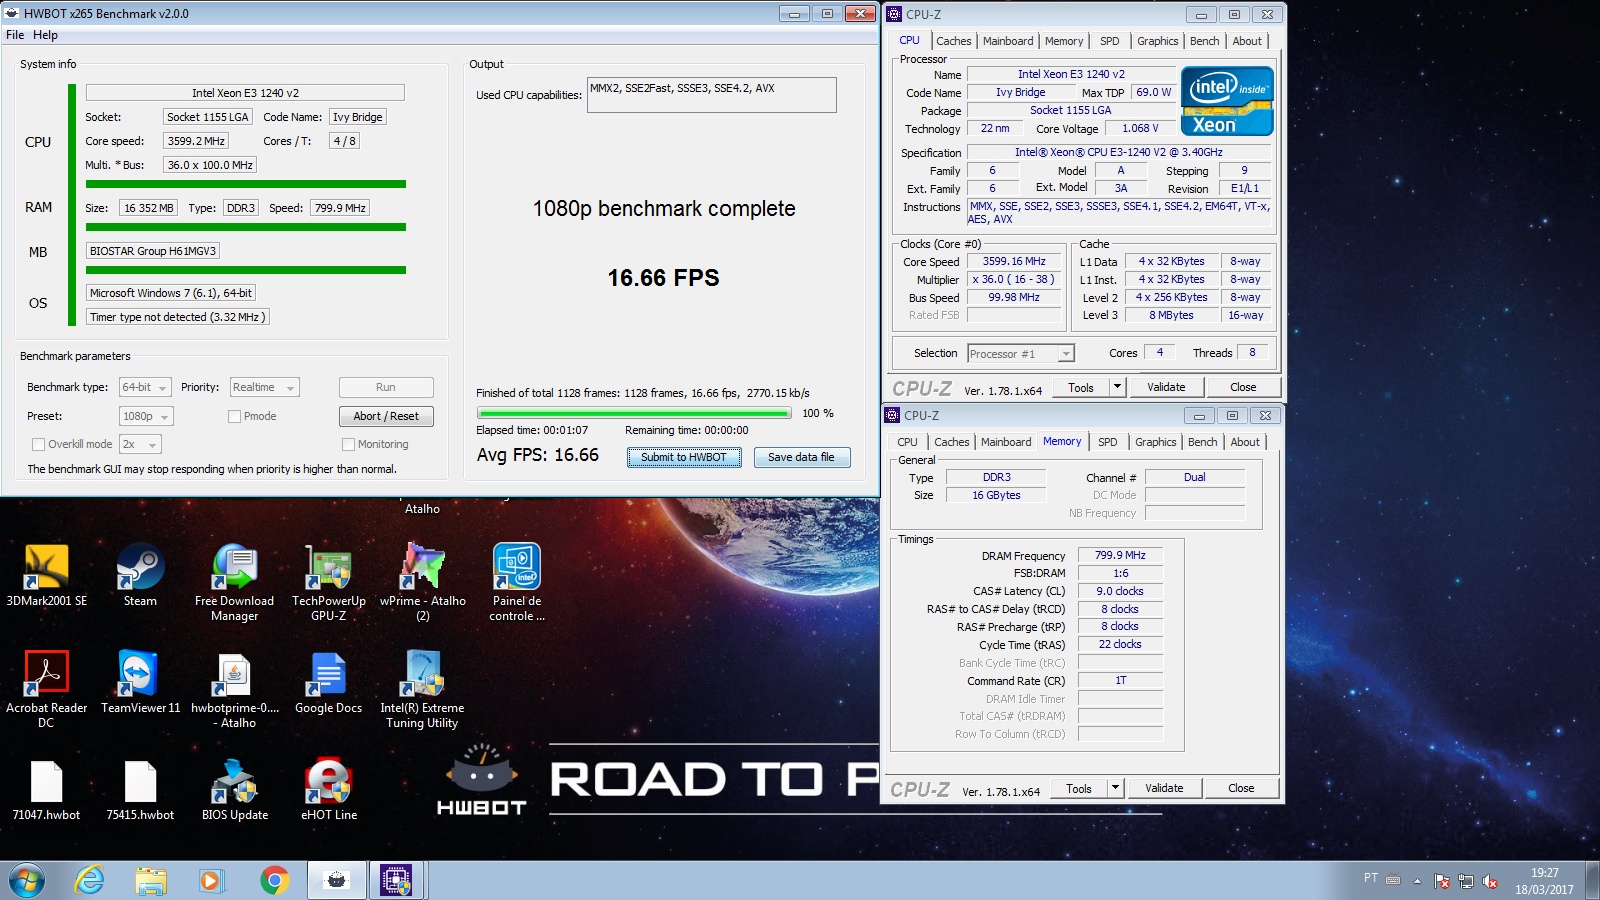Launch Intel Extreme Tuning Utility icon
The height and width of the screenshot is (900, 1600).
(x=422, y=689)
